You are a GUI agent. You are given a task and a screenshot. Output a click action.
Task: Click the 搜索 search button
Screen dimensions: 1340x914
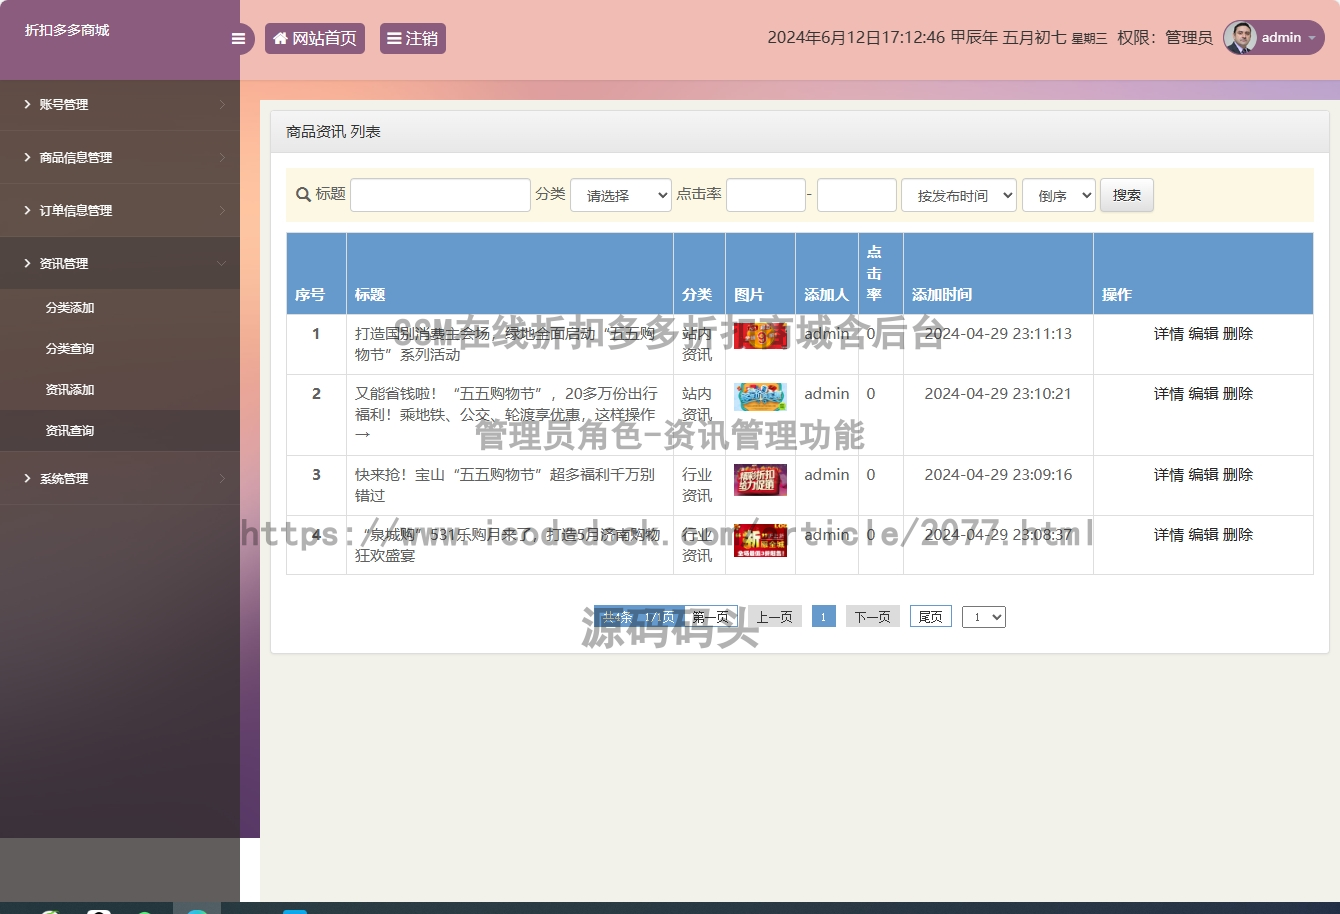pyautogui.click(x=1127, y=195)
